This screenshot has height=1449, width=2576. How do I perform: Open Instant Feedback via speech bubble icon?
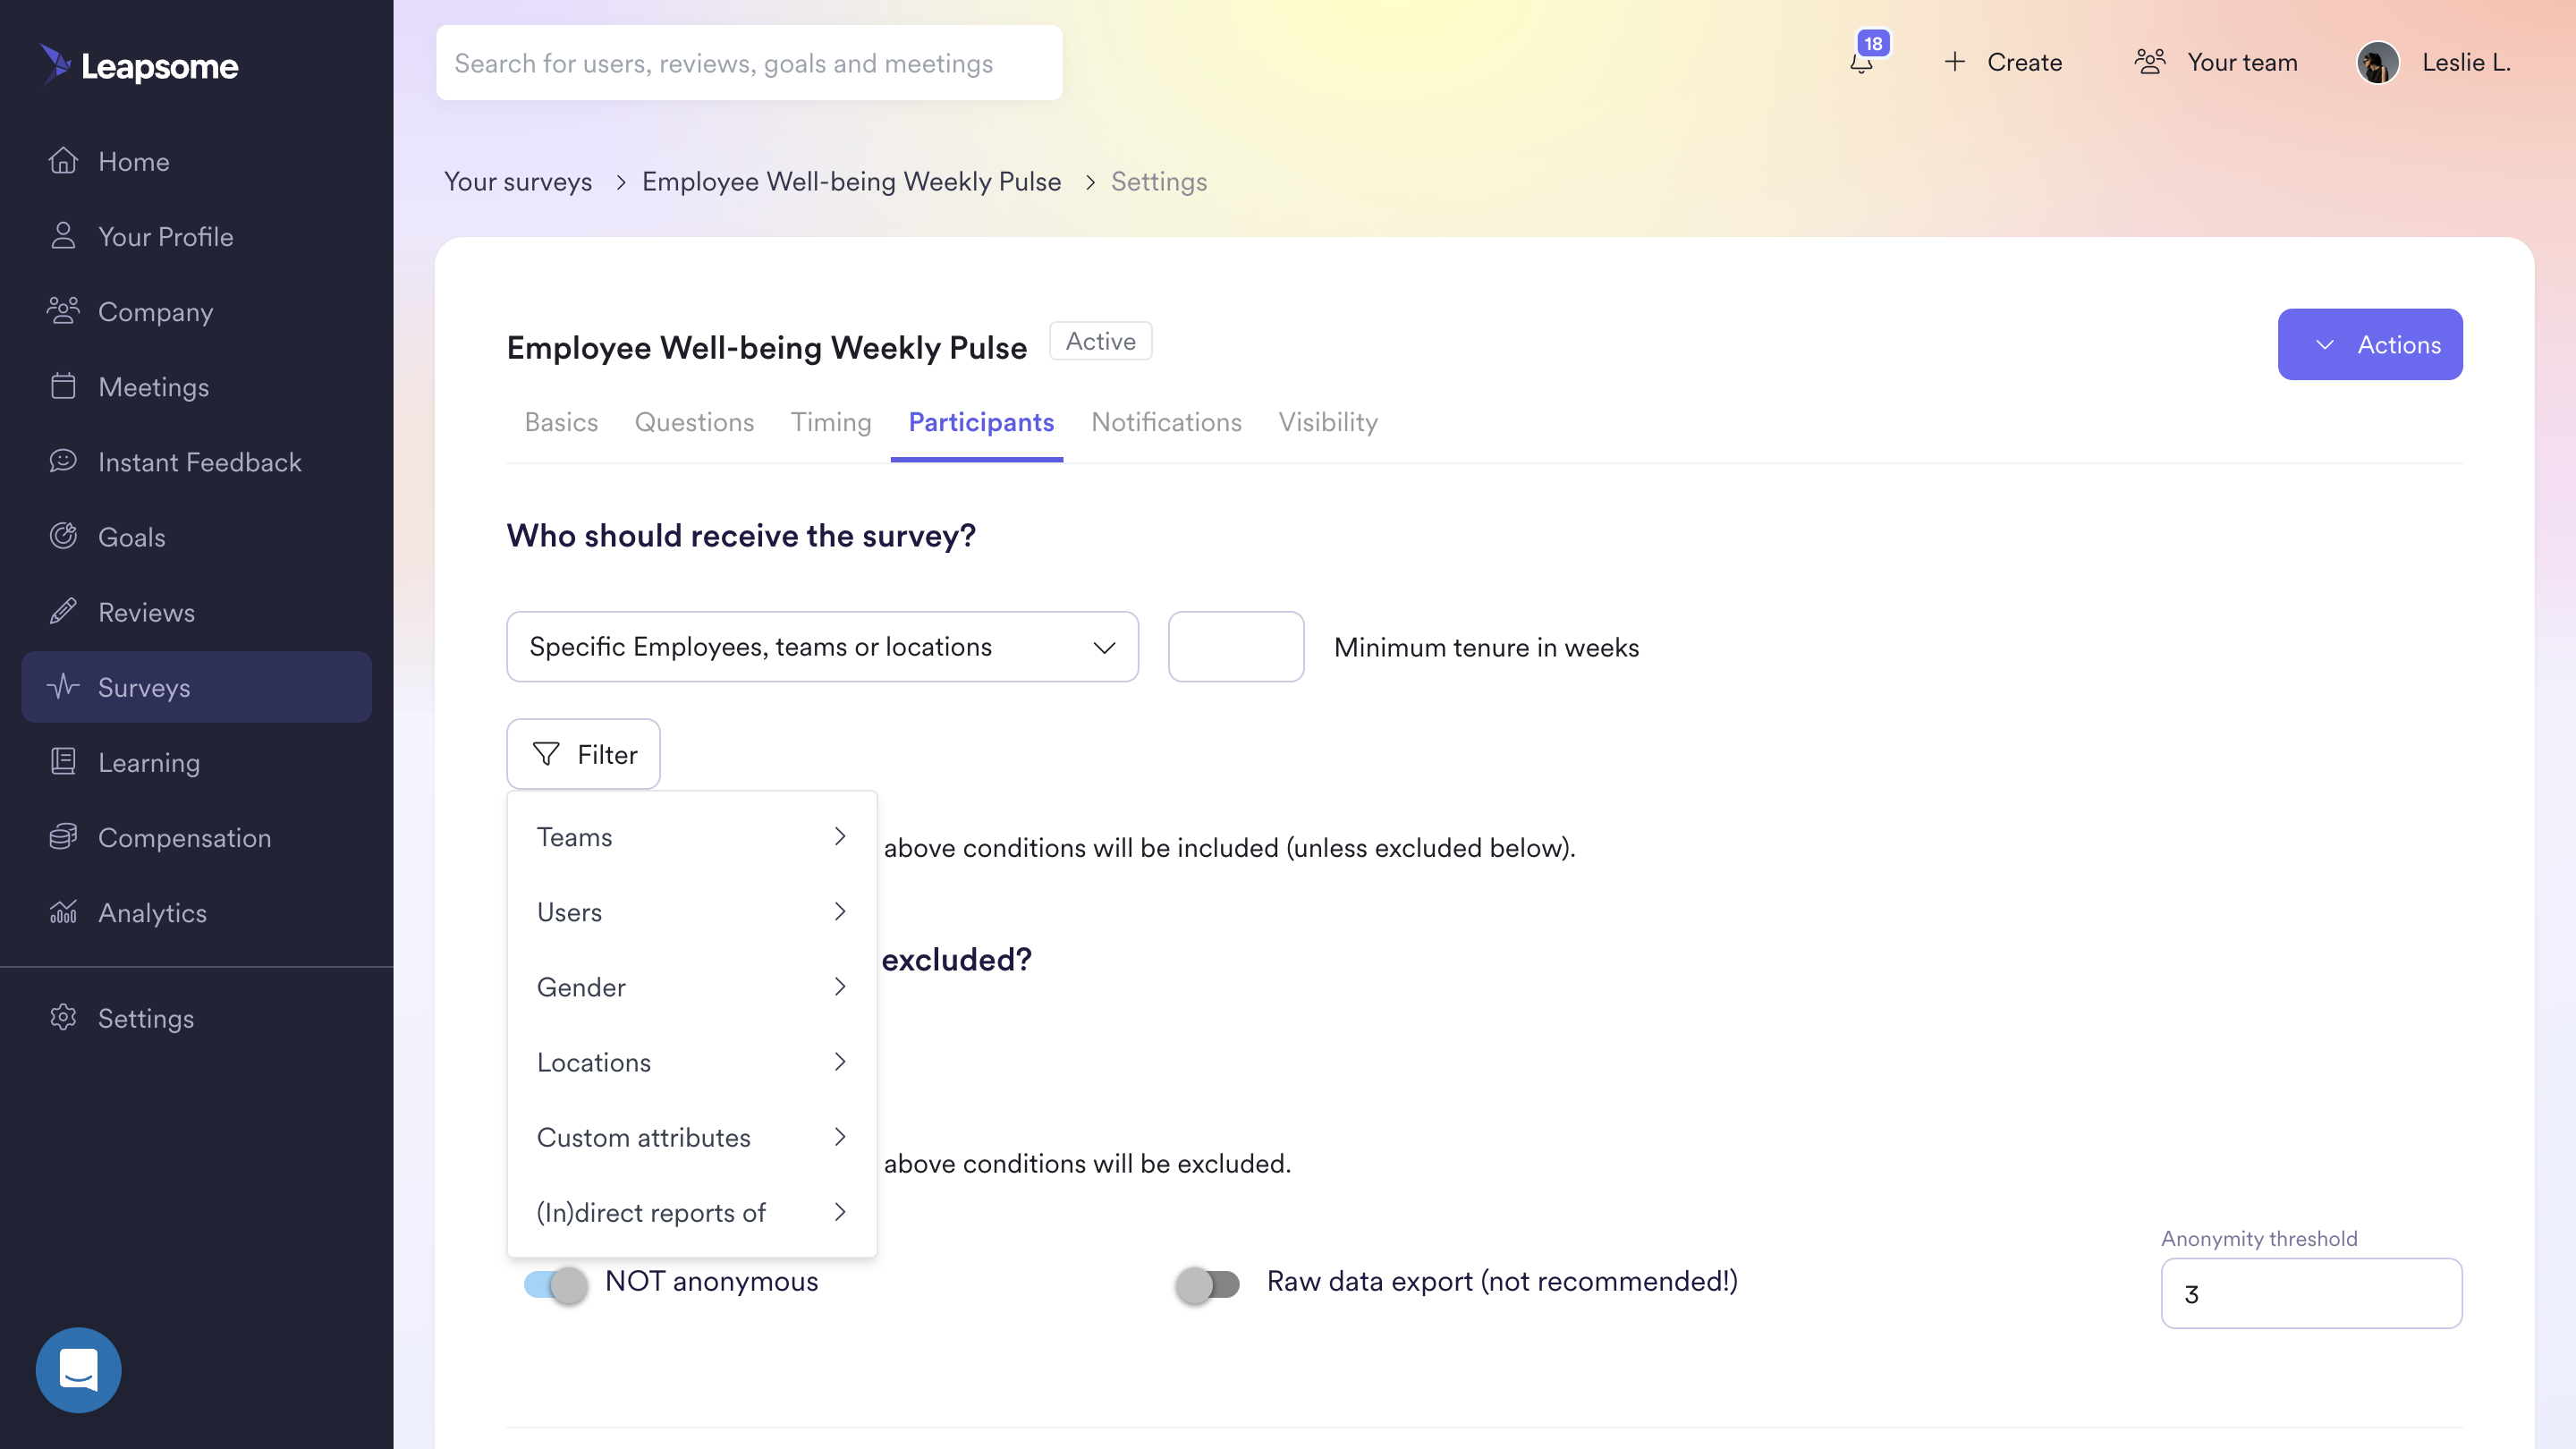[x=63, y=461]
